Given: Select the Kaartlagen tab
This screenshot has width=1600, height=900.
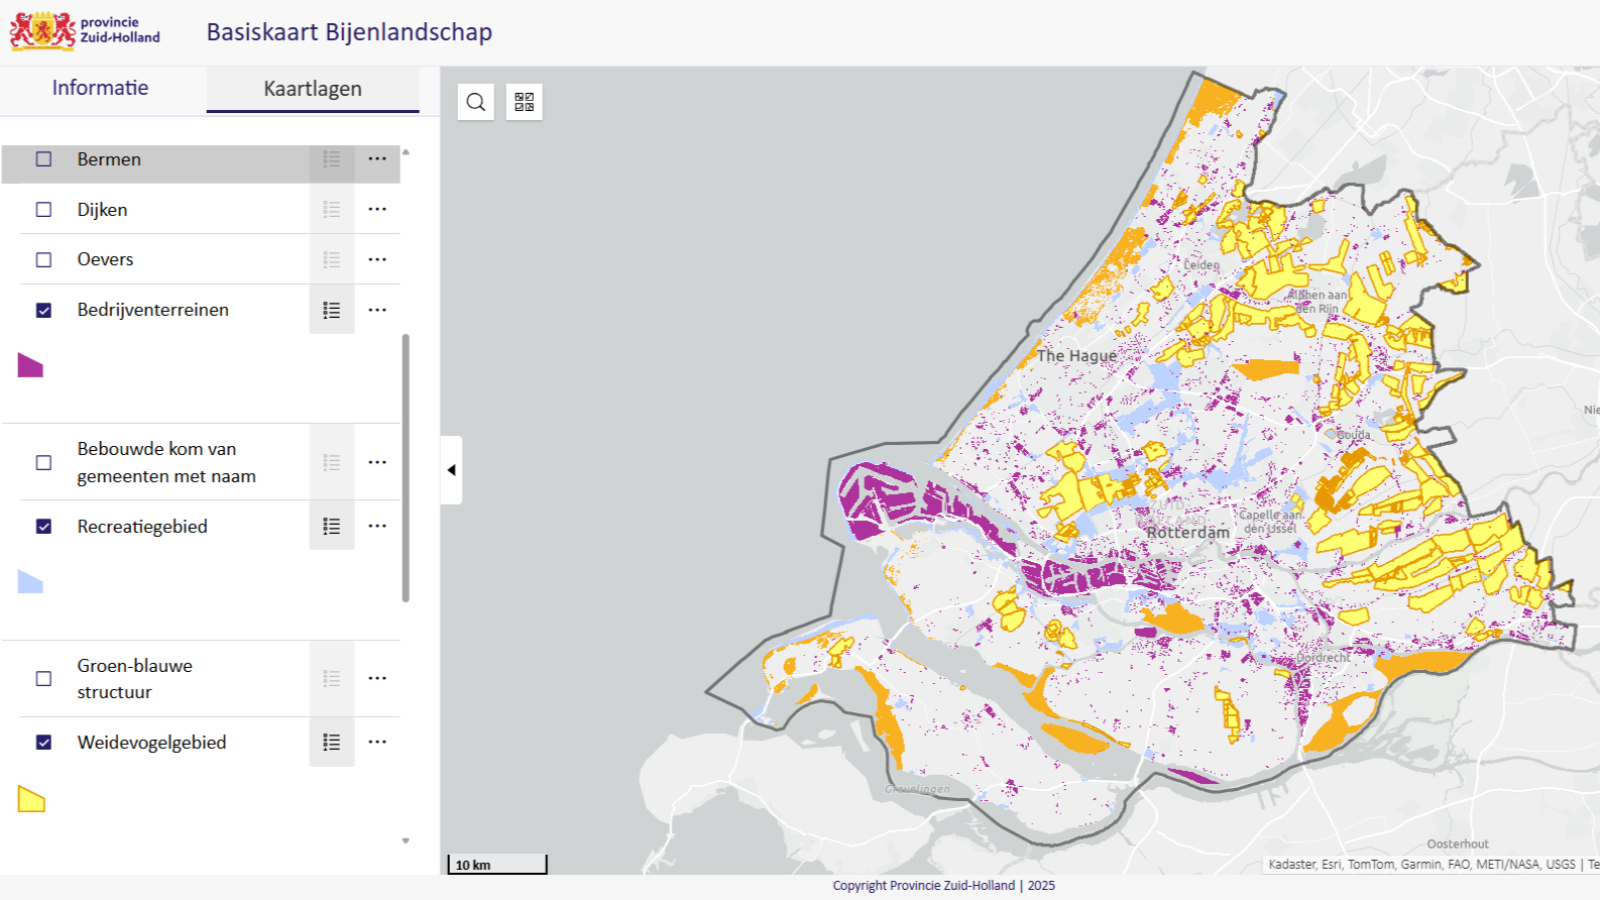Looking at the screenshot, I should coord(312,89).
